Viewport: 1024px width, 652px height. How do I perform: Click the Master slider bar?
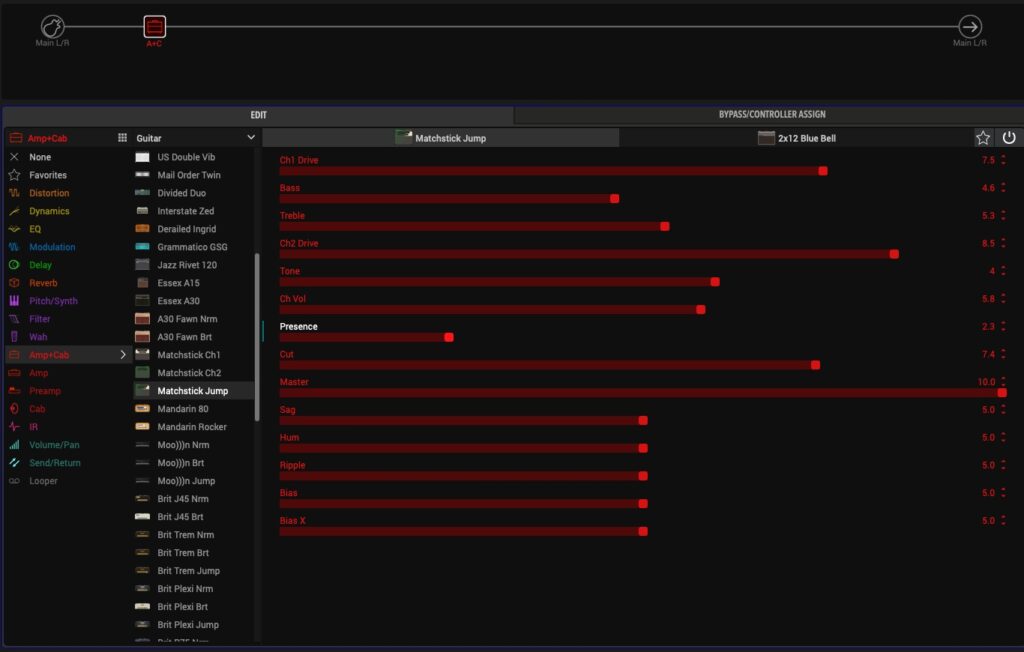(640, 393)
